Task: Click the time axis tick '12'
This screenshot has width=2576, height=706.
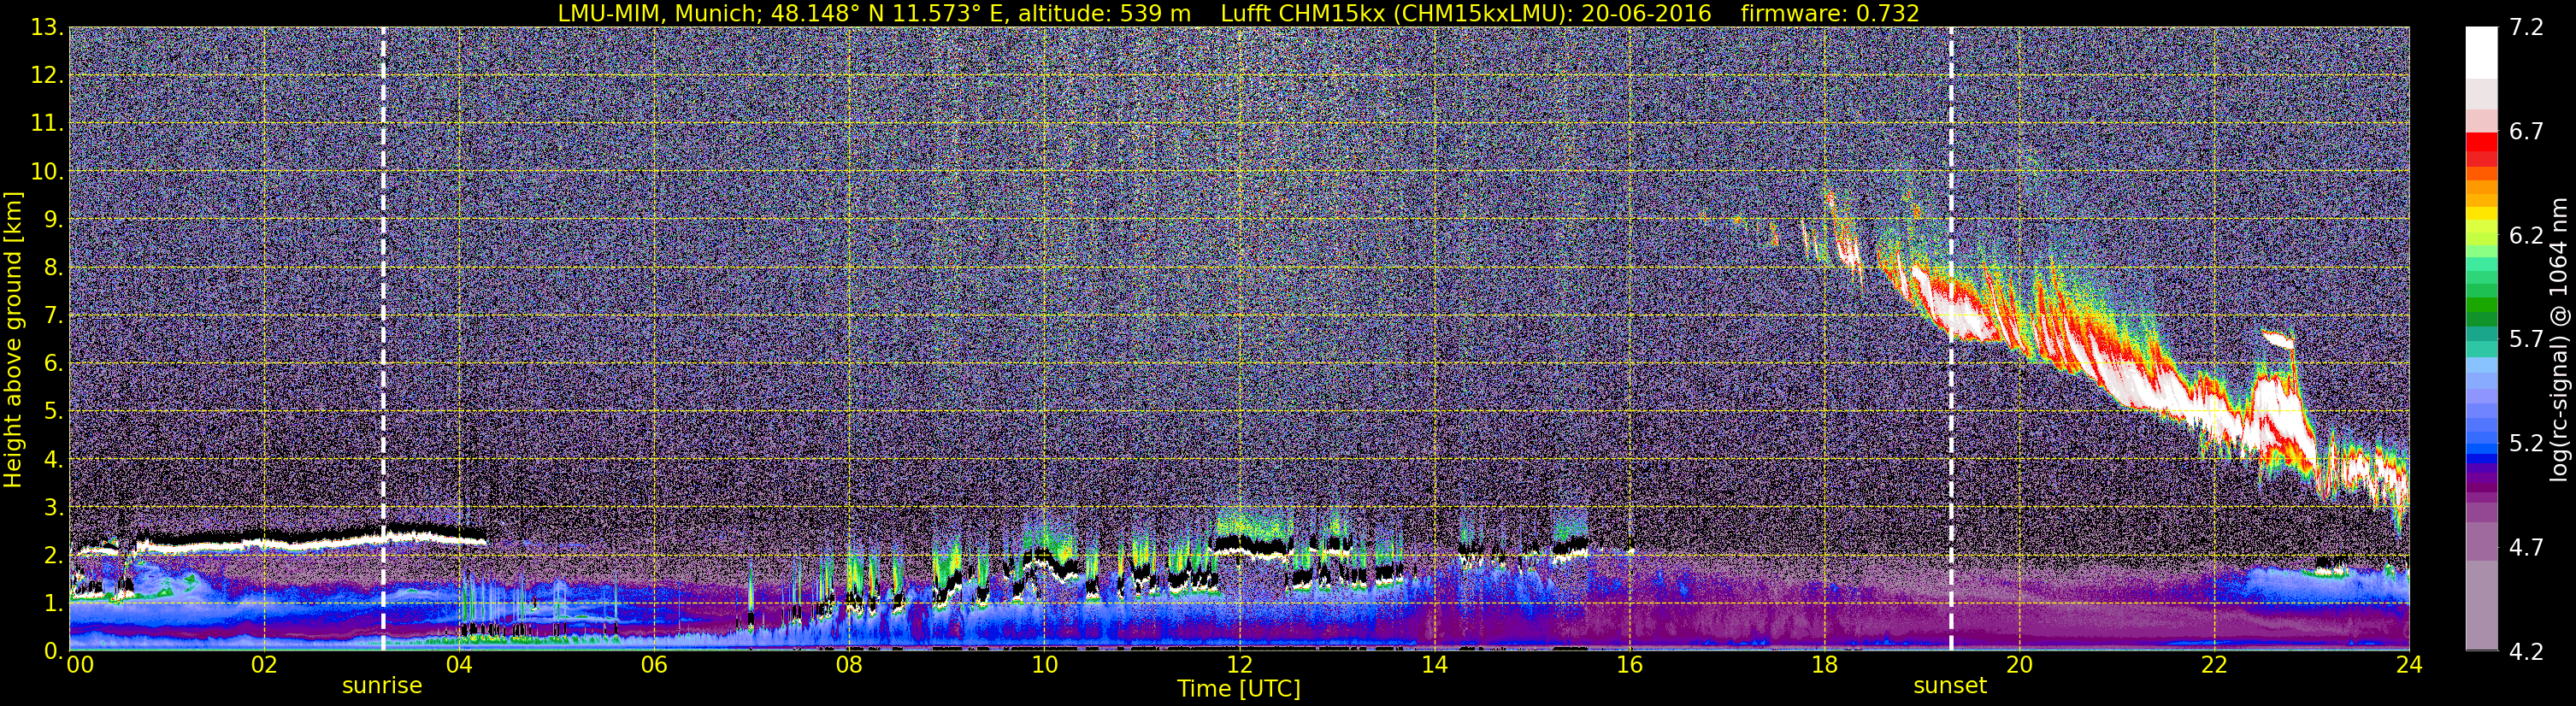Action: [1239, 666]
